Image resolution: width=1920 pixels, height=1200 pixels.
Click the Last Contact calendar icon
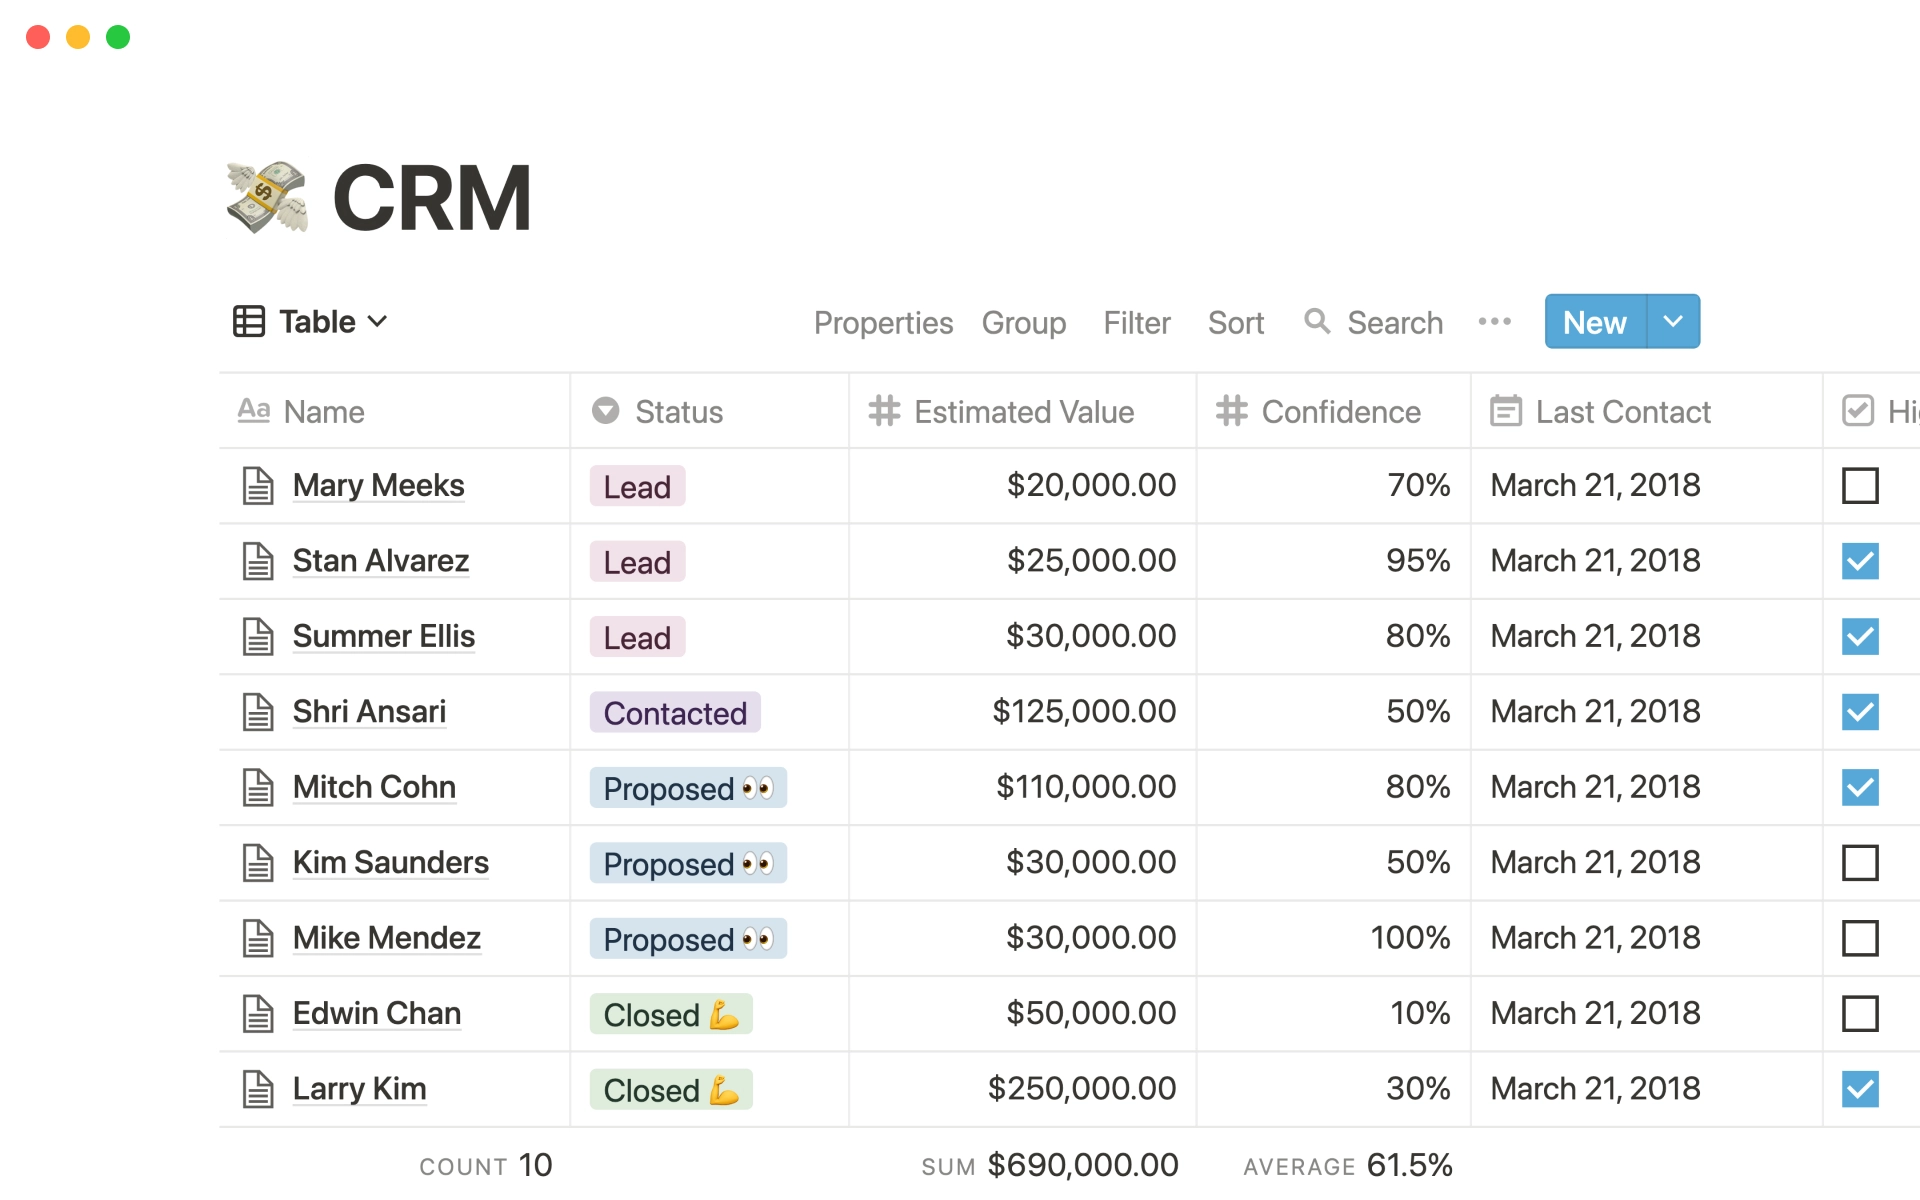click(x=1505, y=411)
